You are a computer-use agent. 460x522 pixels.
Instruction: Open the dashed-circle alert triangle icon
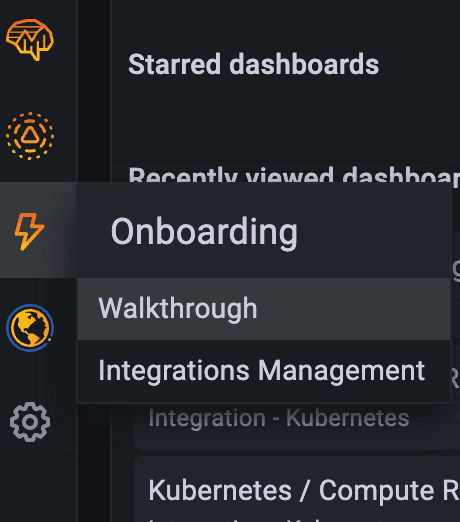30,136
